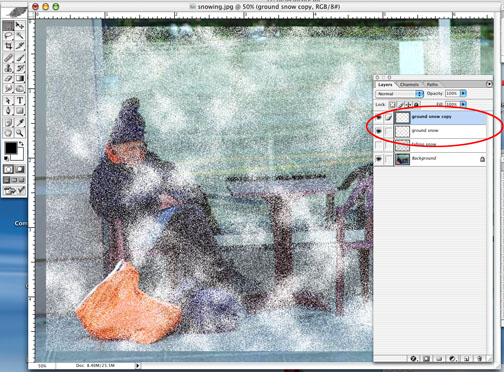Select the Move tool
Screen dimensions: 504x372
(x=20, y=25)
